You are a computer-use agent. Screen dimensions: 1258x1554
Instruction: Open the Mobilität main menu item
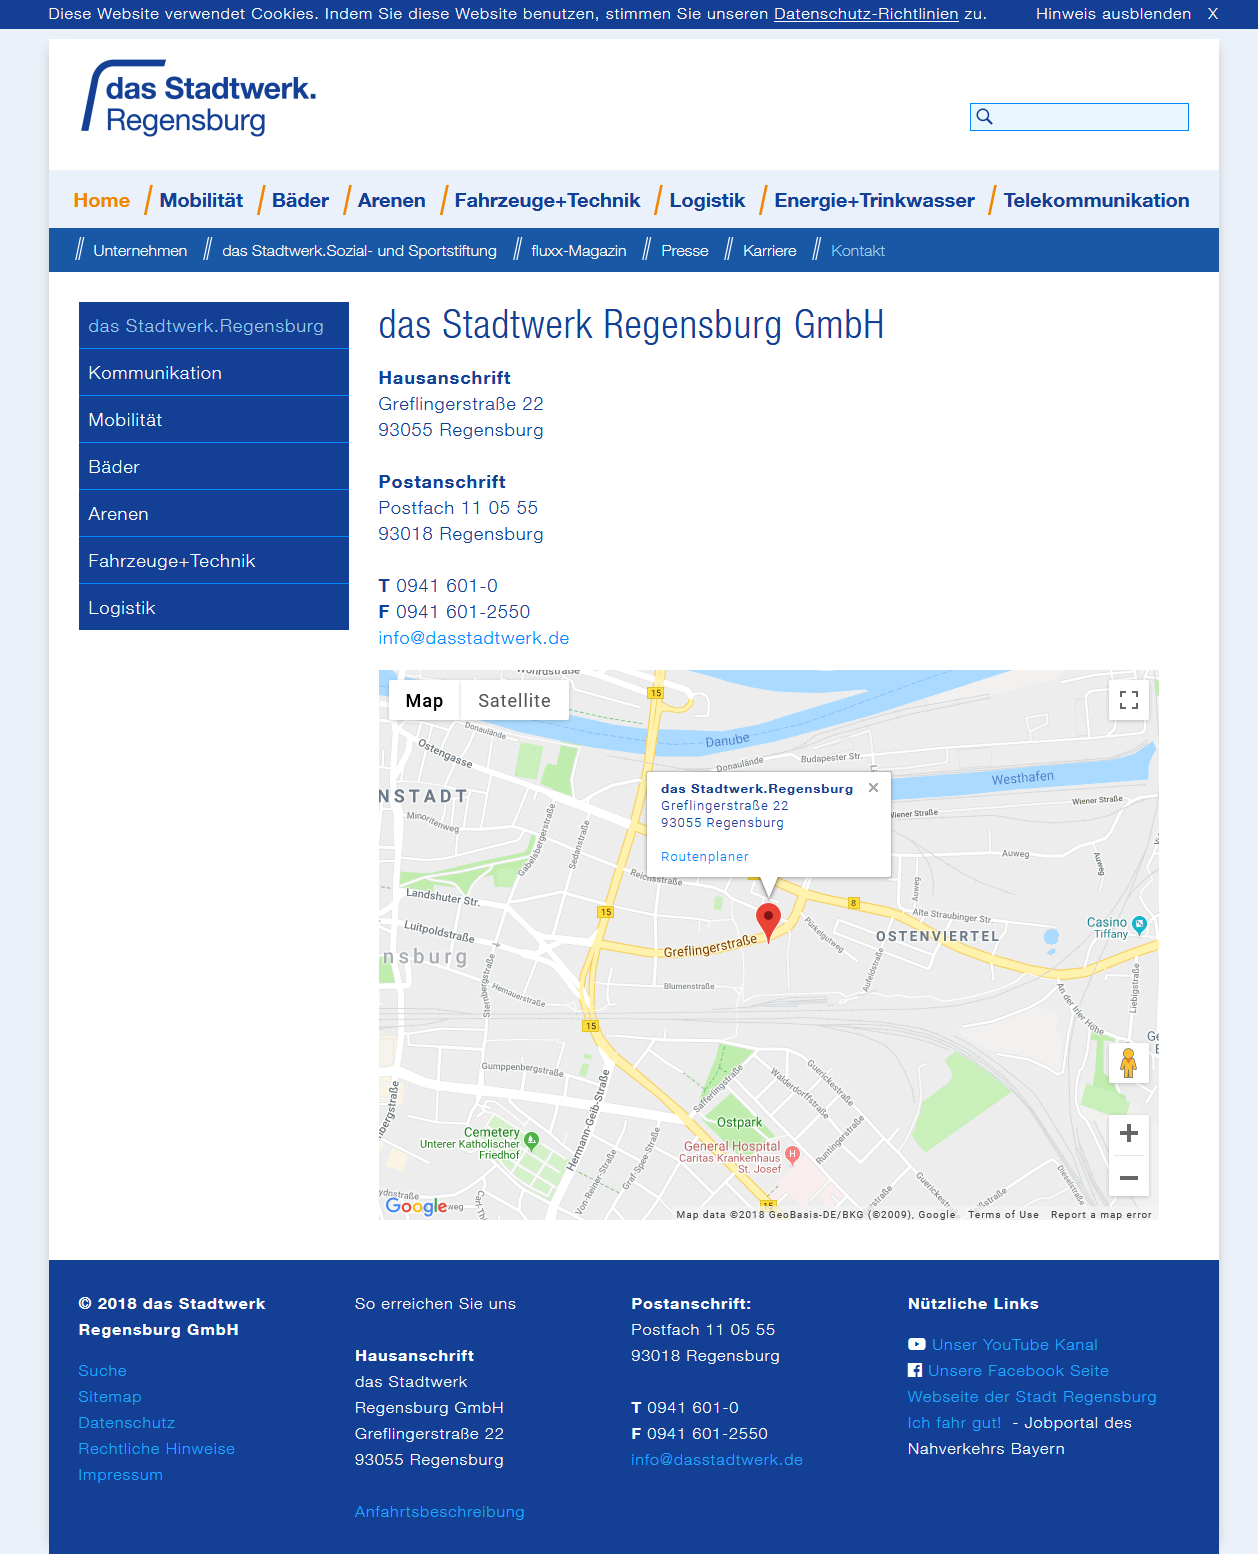tap(201, 200)
